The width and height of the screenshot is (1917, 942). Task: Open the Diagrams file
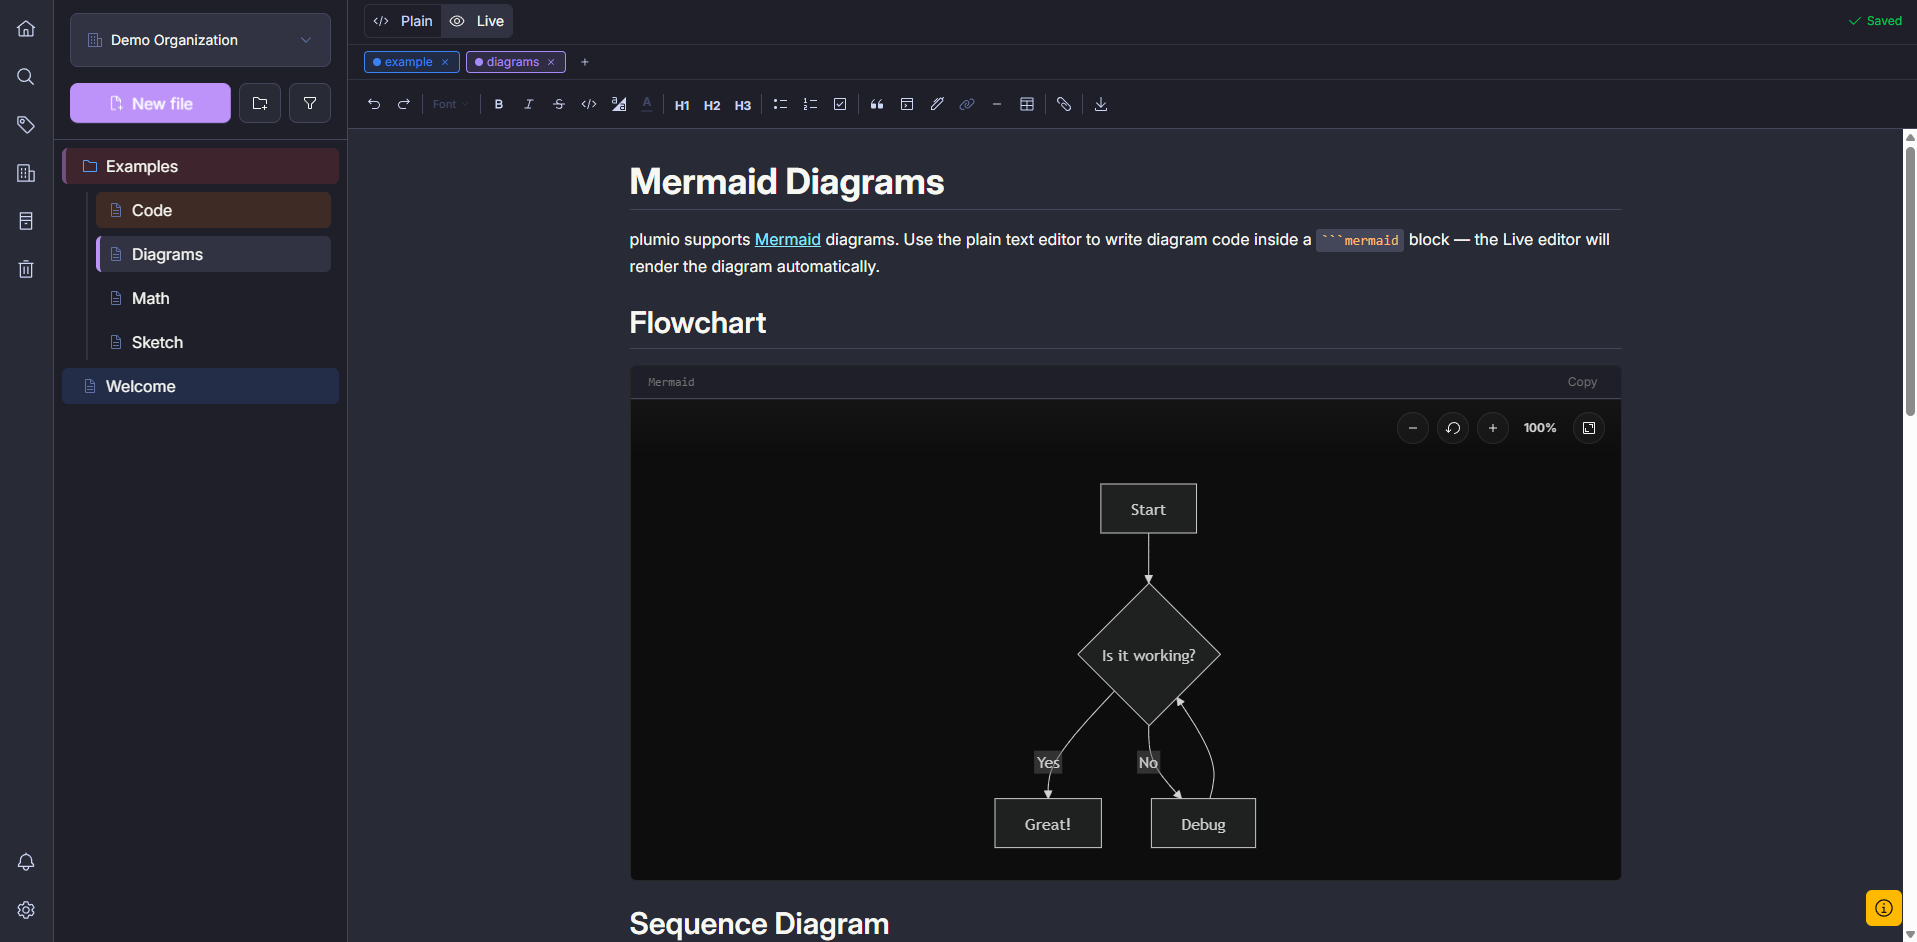click(x=213, y=254)
